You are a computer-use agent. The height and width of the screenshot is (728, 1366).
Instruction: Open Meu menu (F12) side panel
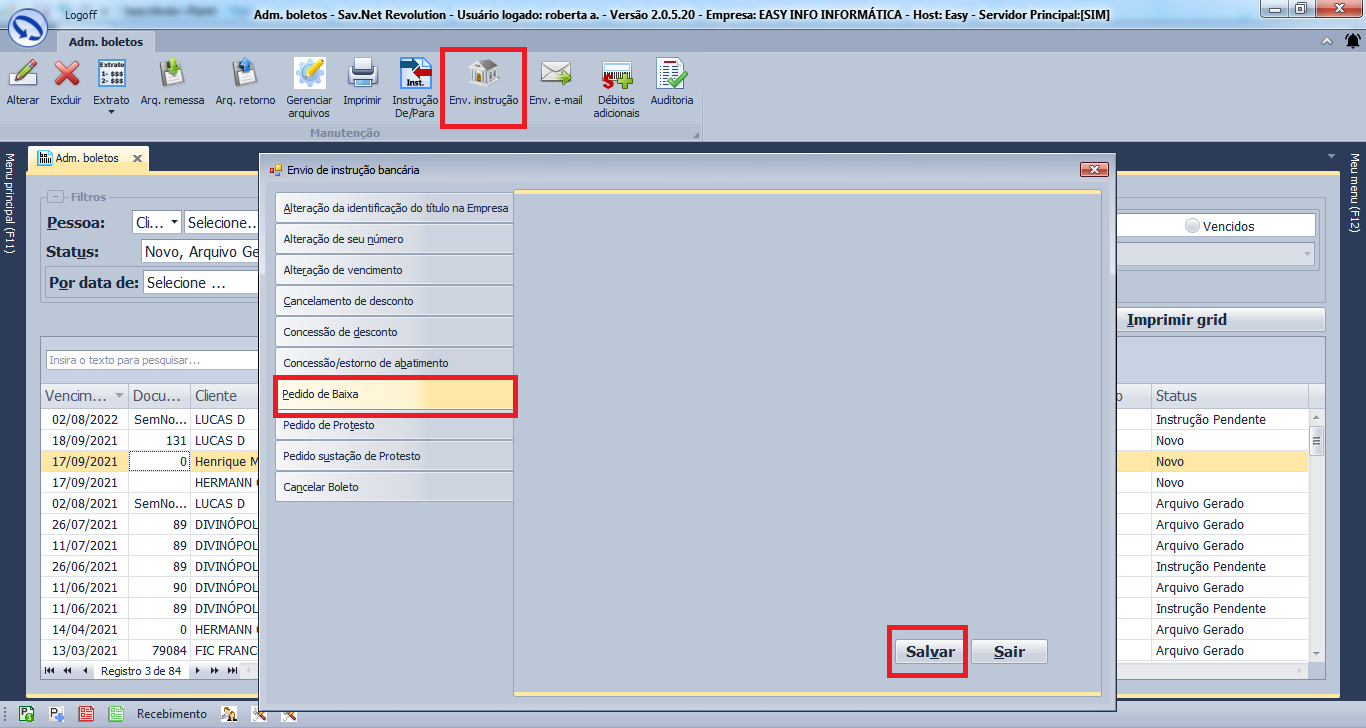(x=1356, y=193)
